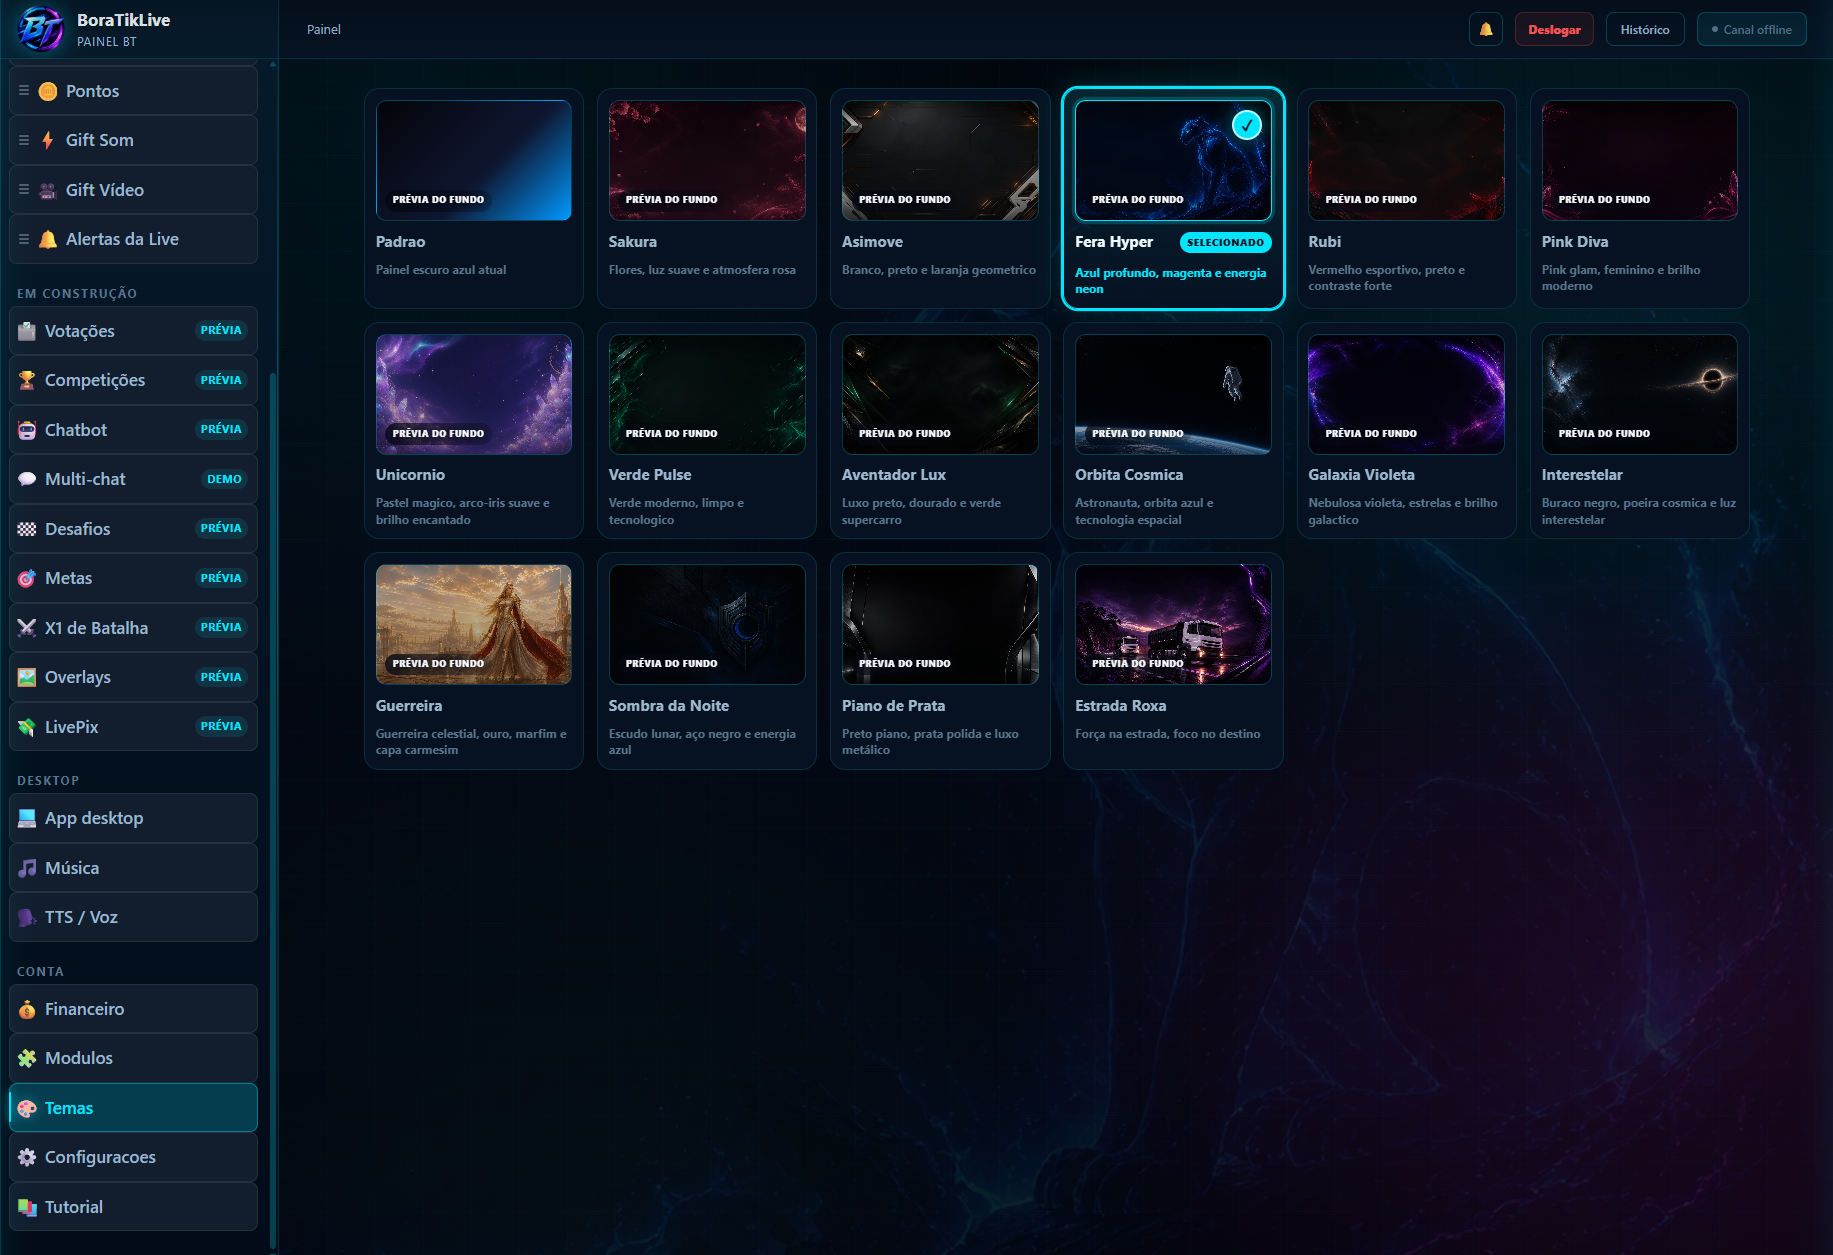Click the sidebar vertical scrollbar
Image resolution: width=1833 pixels, height=1255 pixels.
[x=273, y=810]
